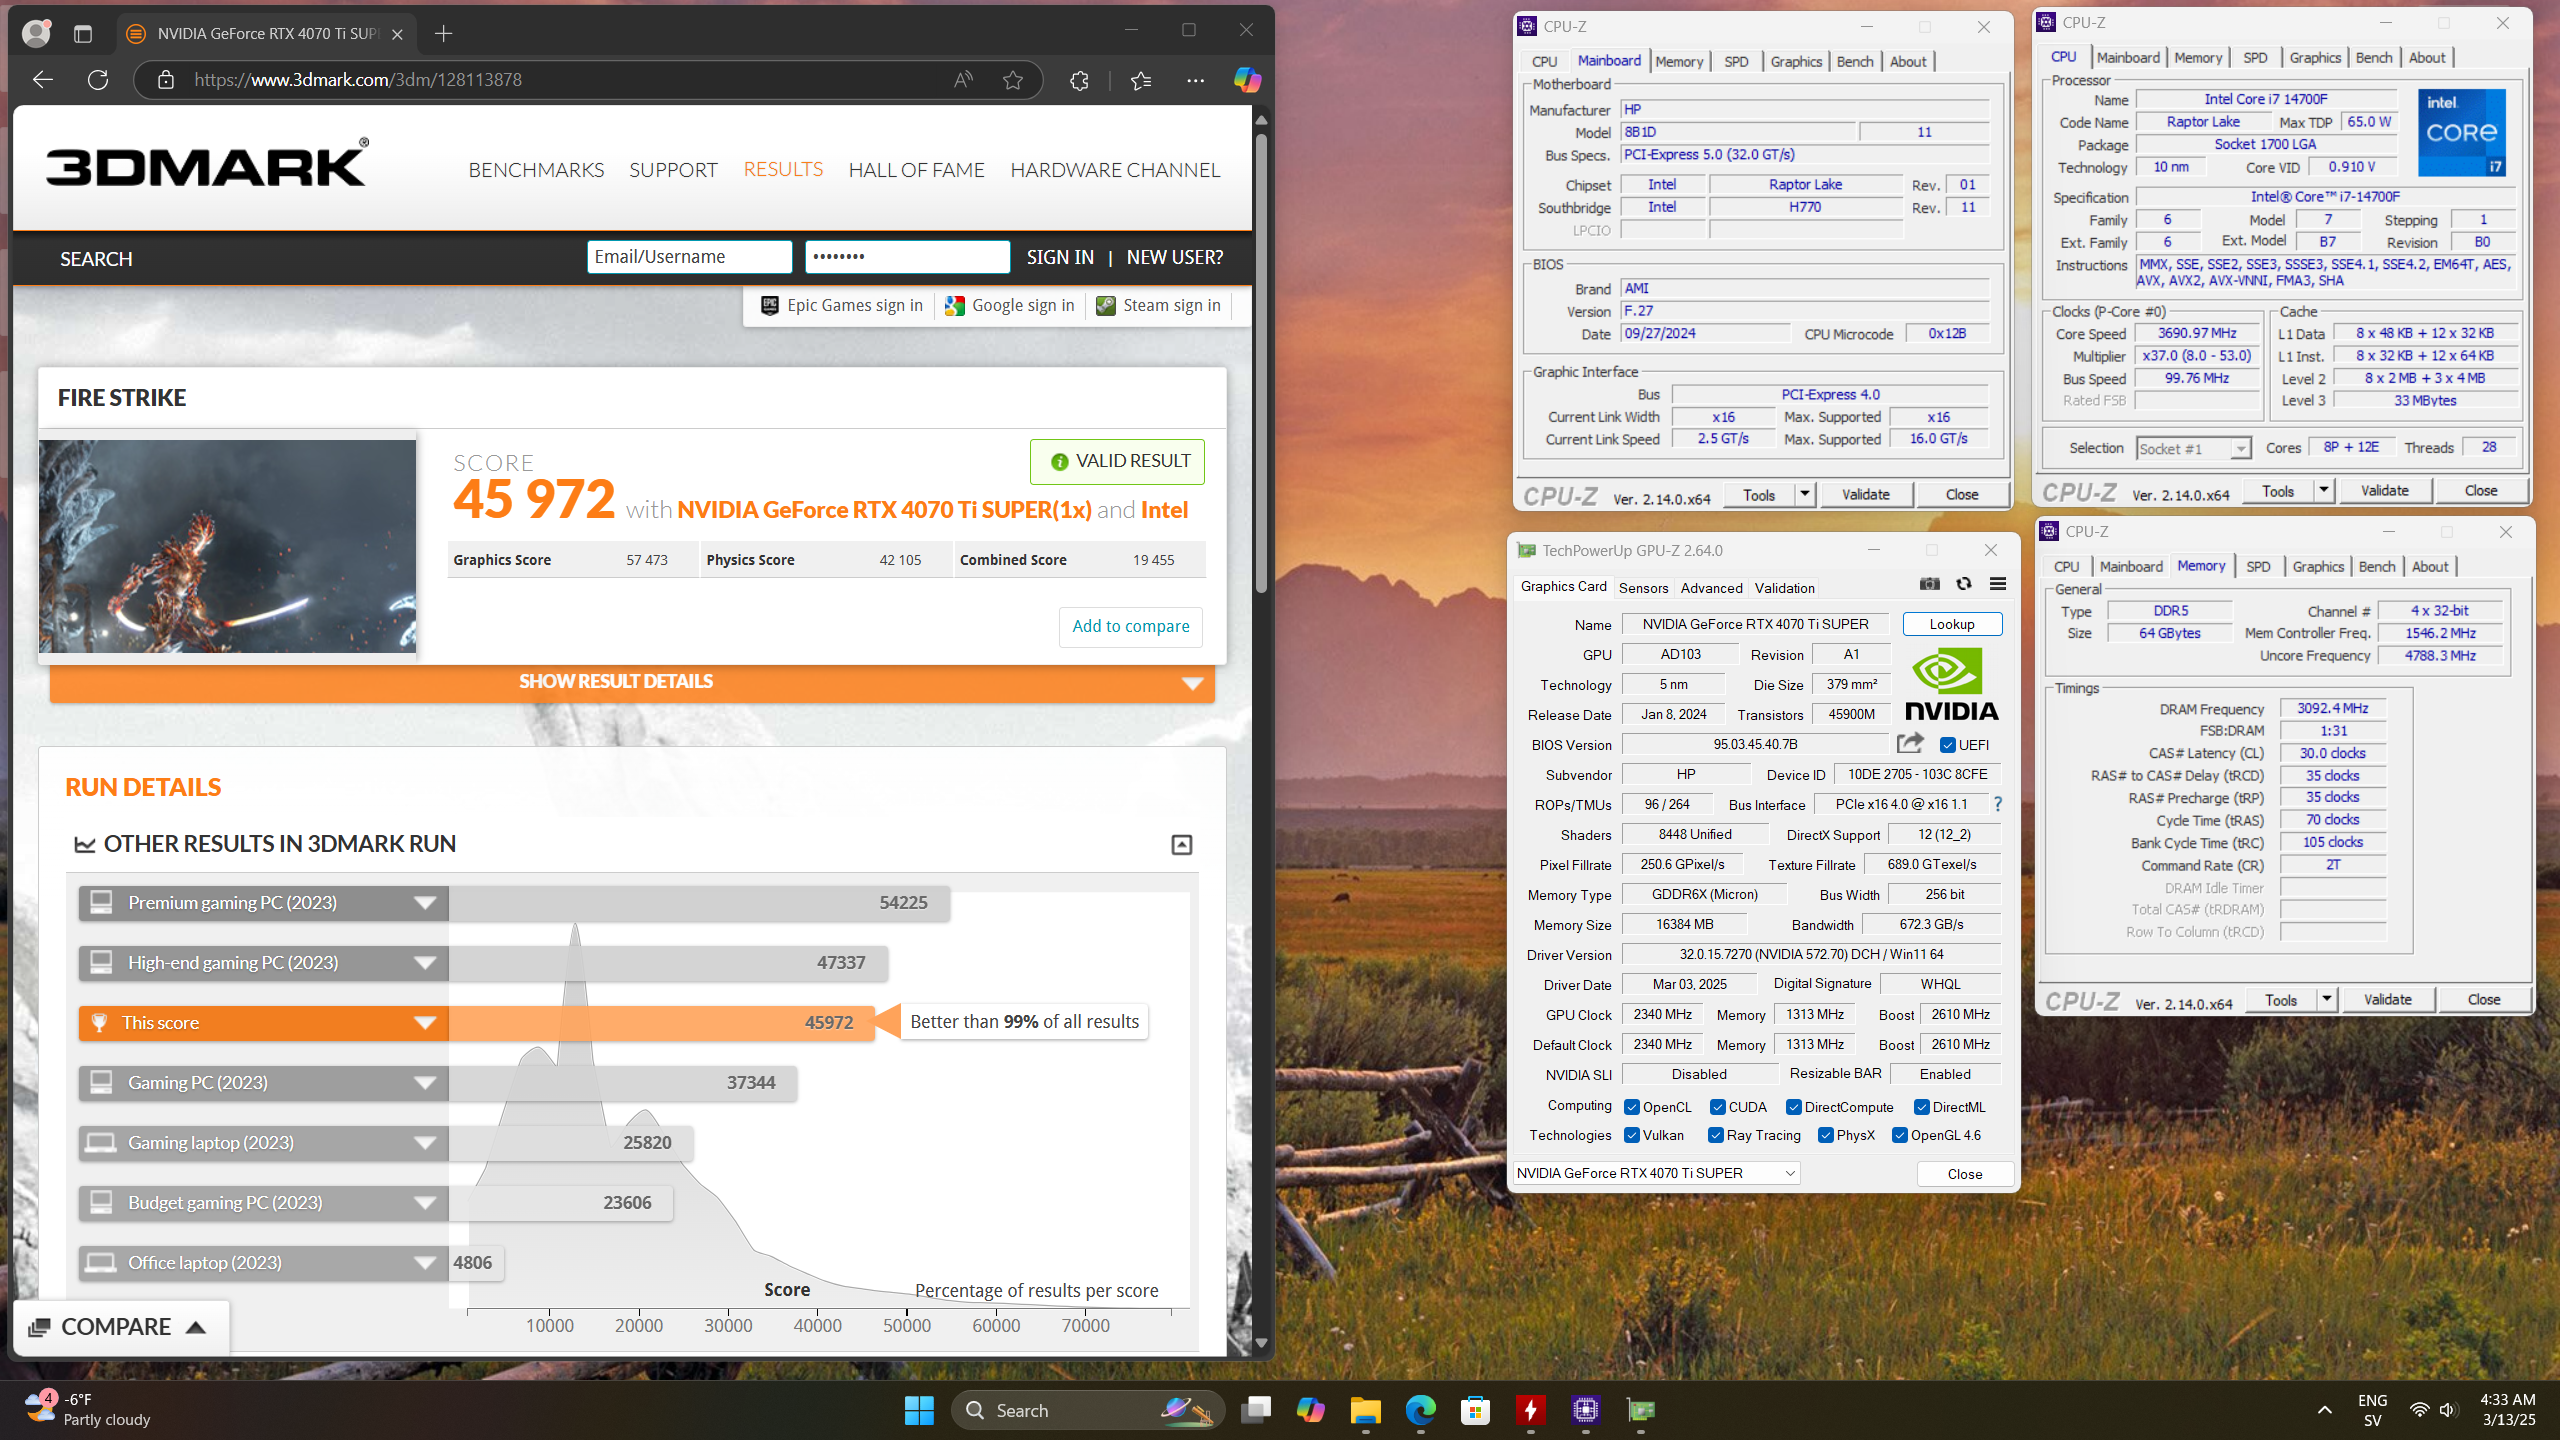Switch to Bench tab in CPU-Z CPU window

coord(2374,58)
